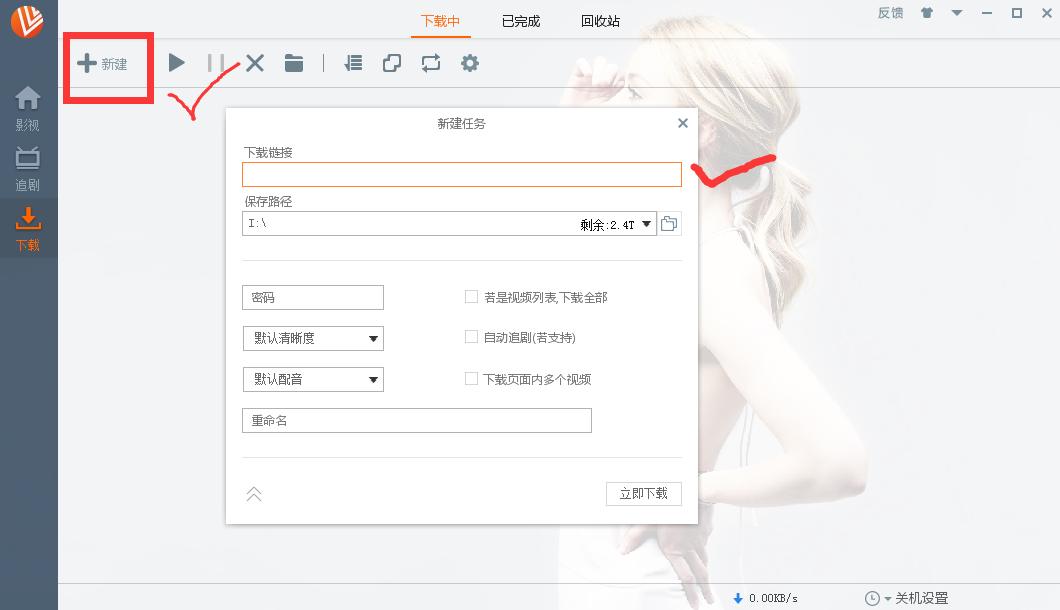Click the download queue list icon
The image size is (1060, 610).
352,63
